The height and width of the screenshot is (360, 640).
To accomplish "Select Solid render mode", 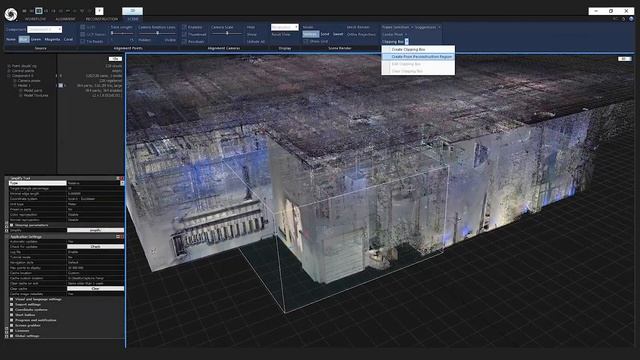I will [325, 34].
